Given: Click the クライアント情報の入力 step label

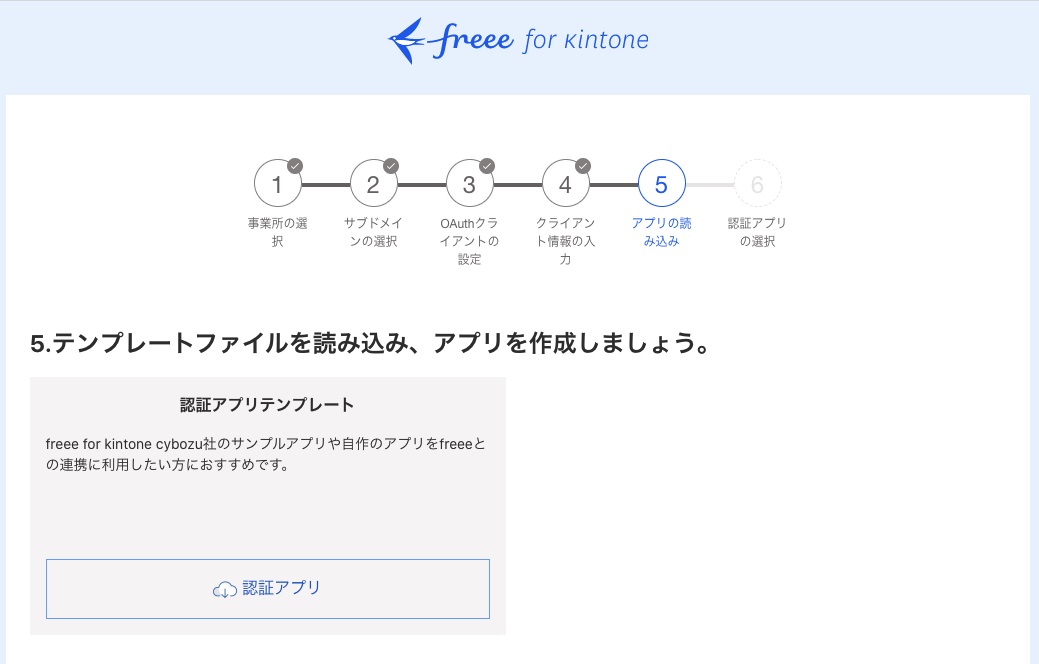Looking at the screenshot, I should [566, 241].
